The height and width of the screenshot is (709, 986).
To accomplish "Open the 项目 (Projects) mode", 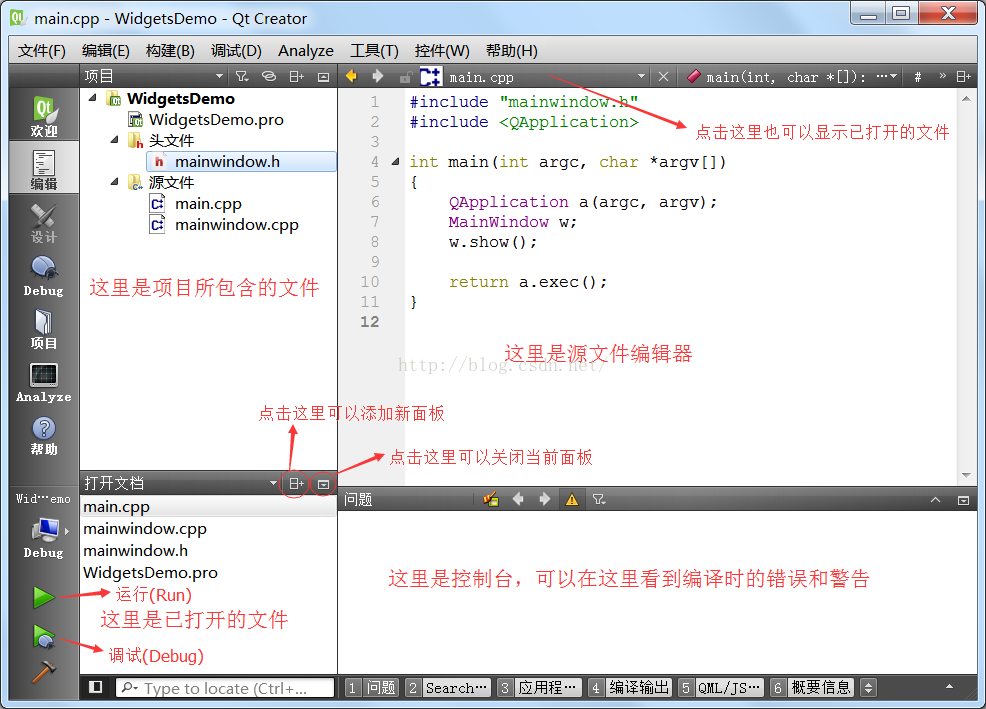I will point(43,329).
